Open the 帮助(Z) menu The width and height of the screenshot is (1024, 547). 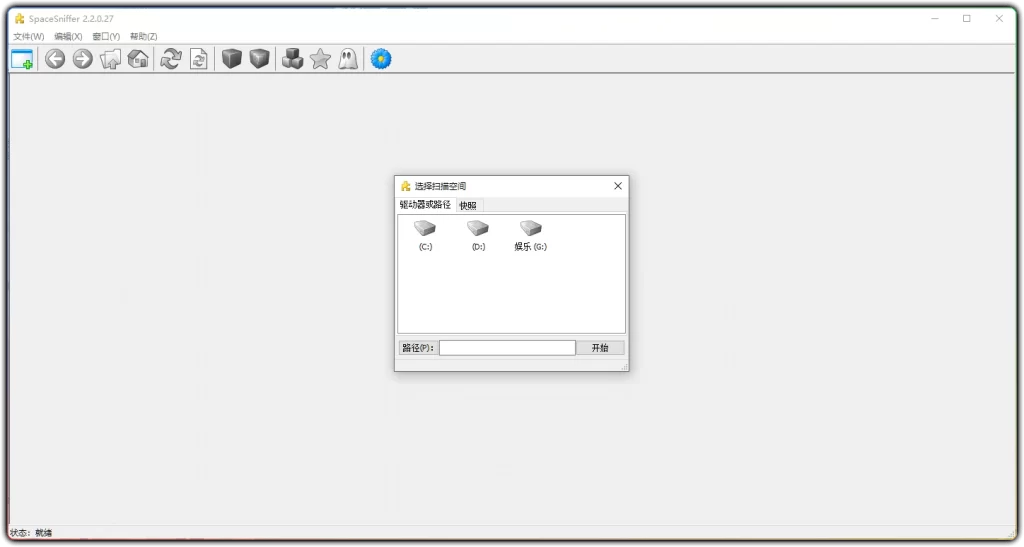(x=144, y=37)
